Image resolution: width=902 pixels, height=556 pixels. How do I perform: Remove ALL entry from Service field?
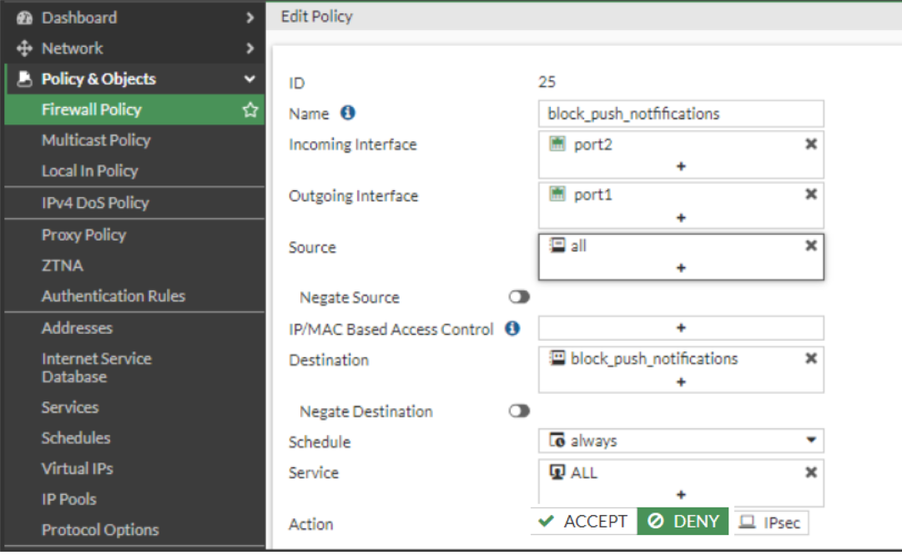click(x=811, y=472)
